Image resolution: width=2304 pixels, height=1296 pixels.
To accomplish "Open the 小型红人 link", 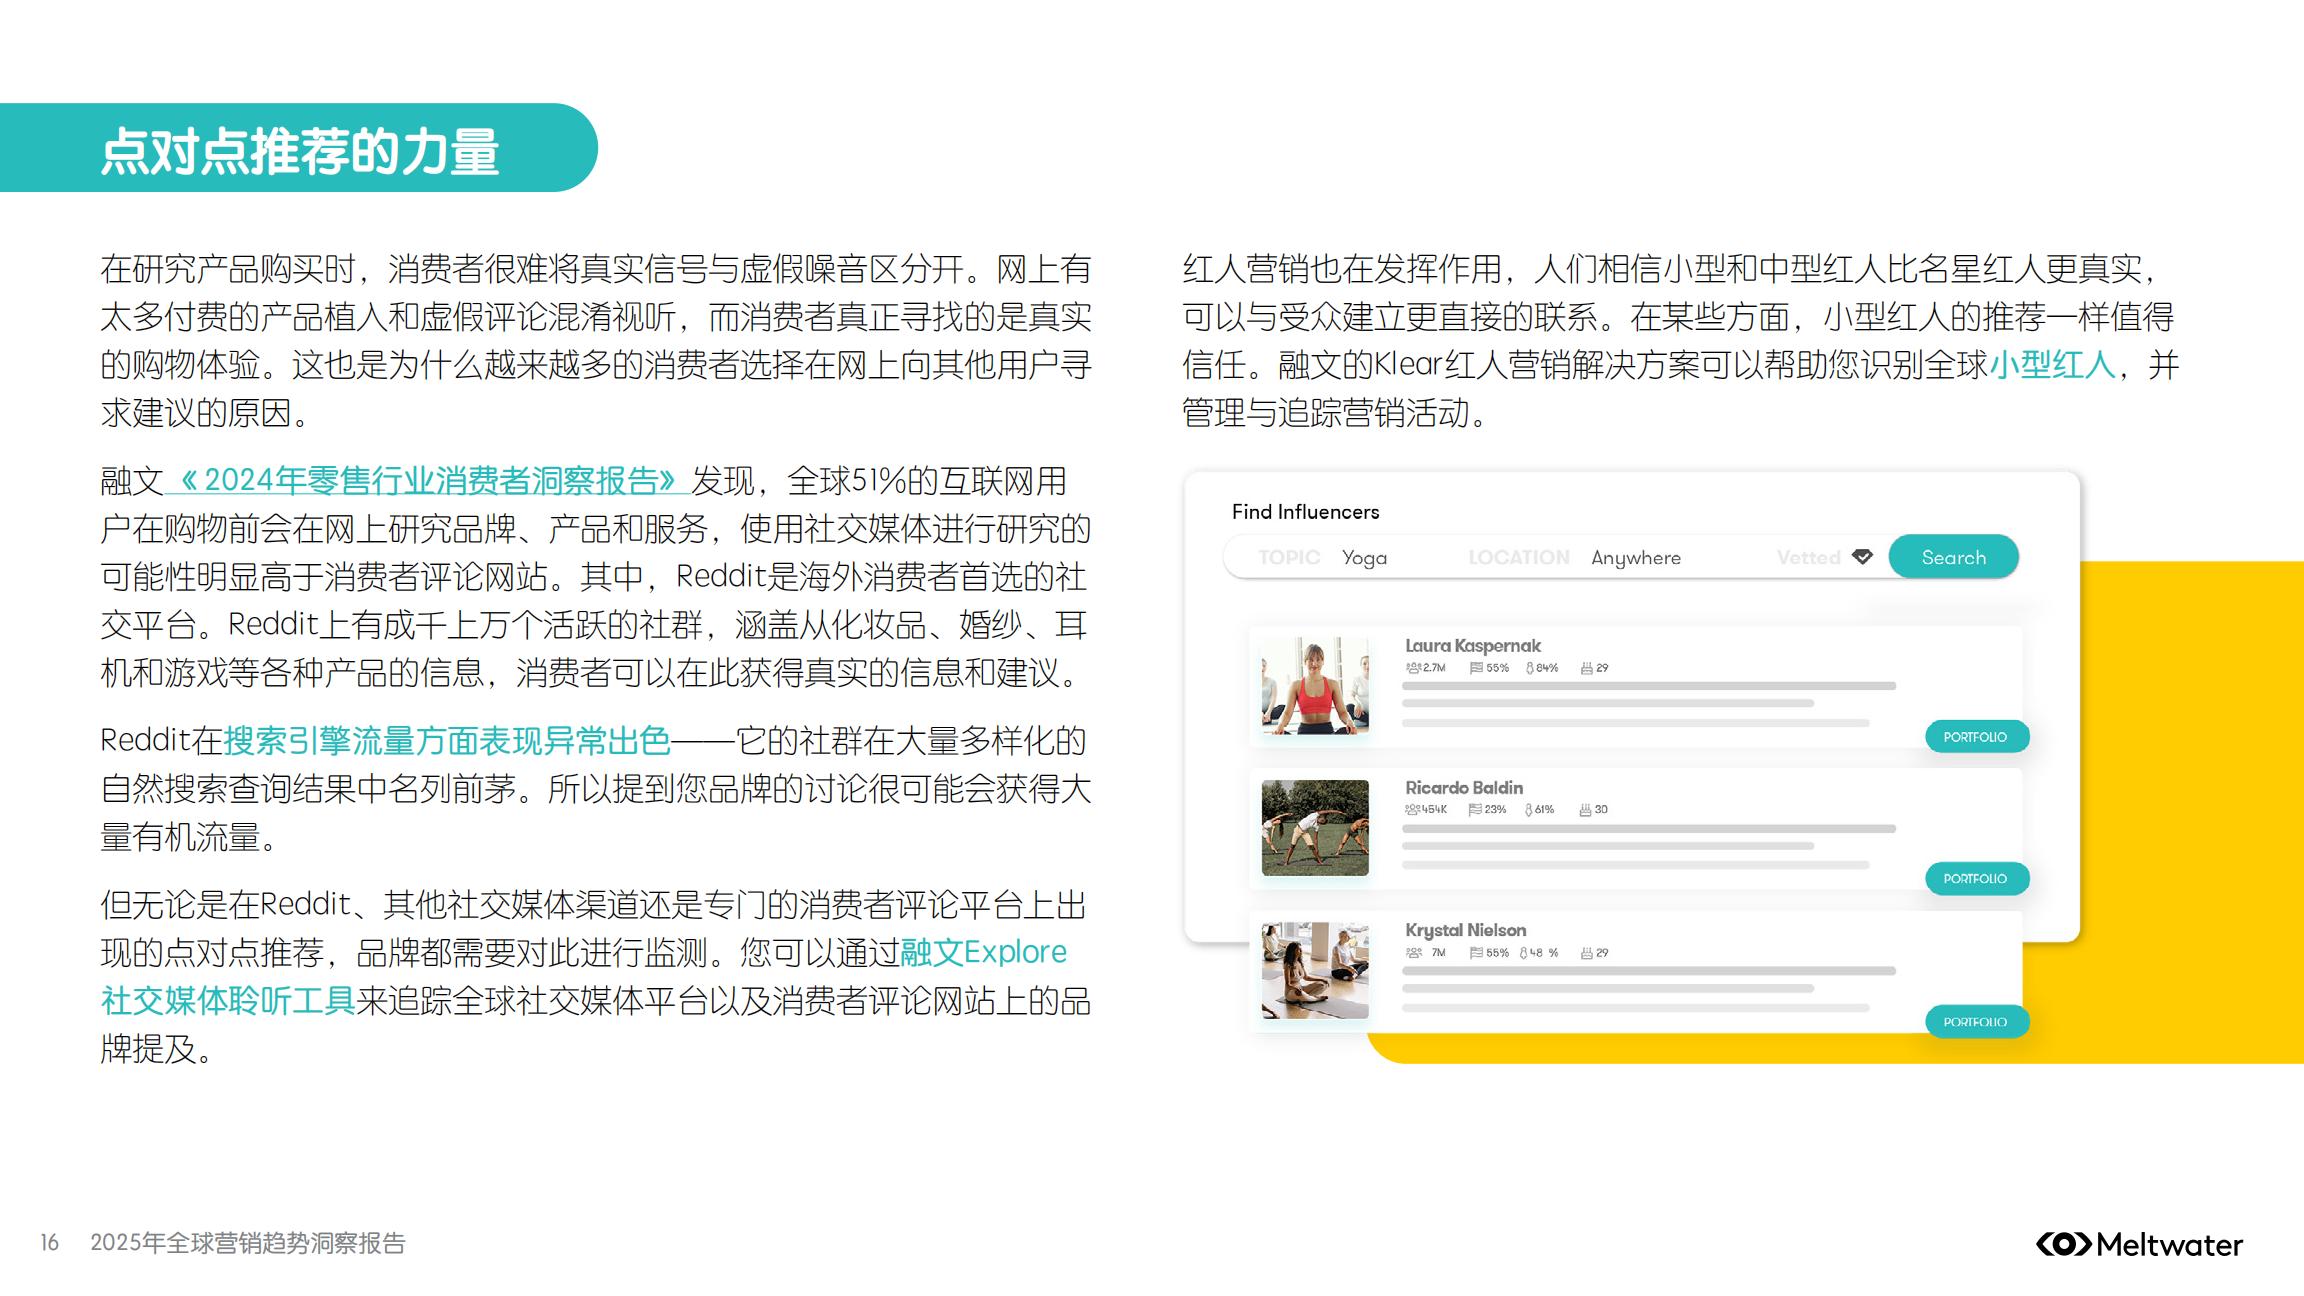I will coord(2052,365).
